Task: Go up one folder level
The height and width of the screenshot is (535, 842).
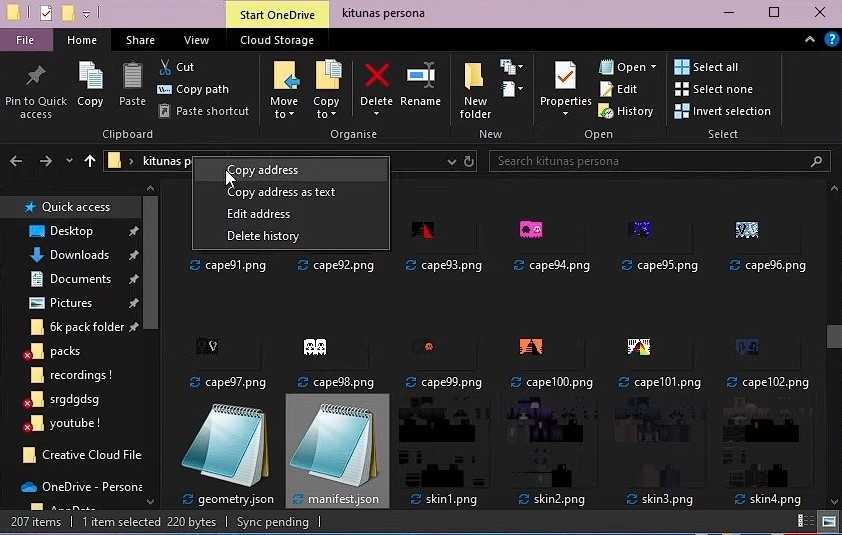Action: click(x=90, y=161)
